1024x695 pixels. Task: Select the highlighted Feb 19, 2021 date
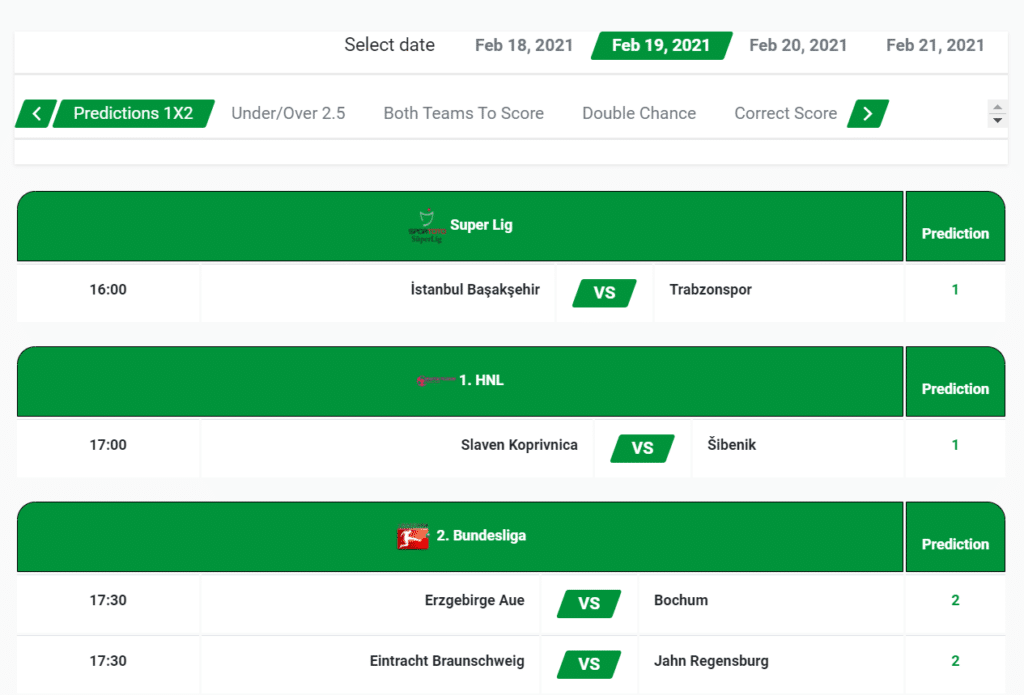coord(661,45)
